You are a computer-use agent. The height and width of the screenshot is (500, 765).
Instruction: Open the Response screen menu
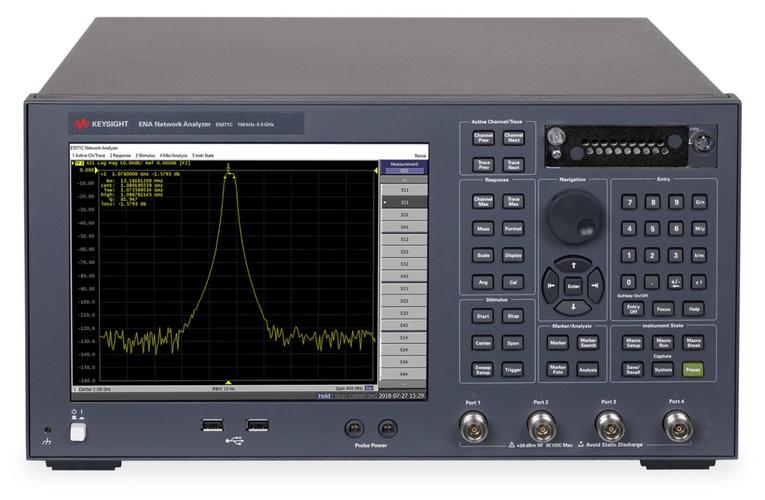(x=120, y=156)
